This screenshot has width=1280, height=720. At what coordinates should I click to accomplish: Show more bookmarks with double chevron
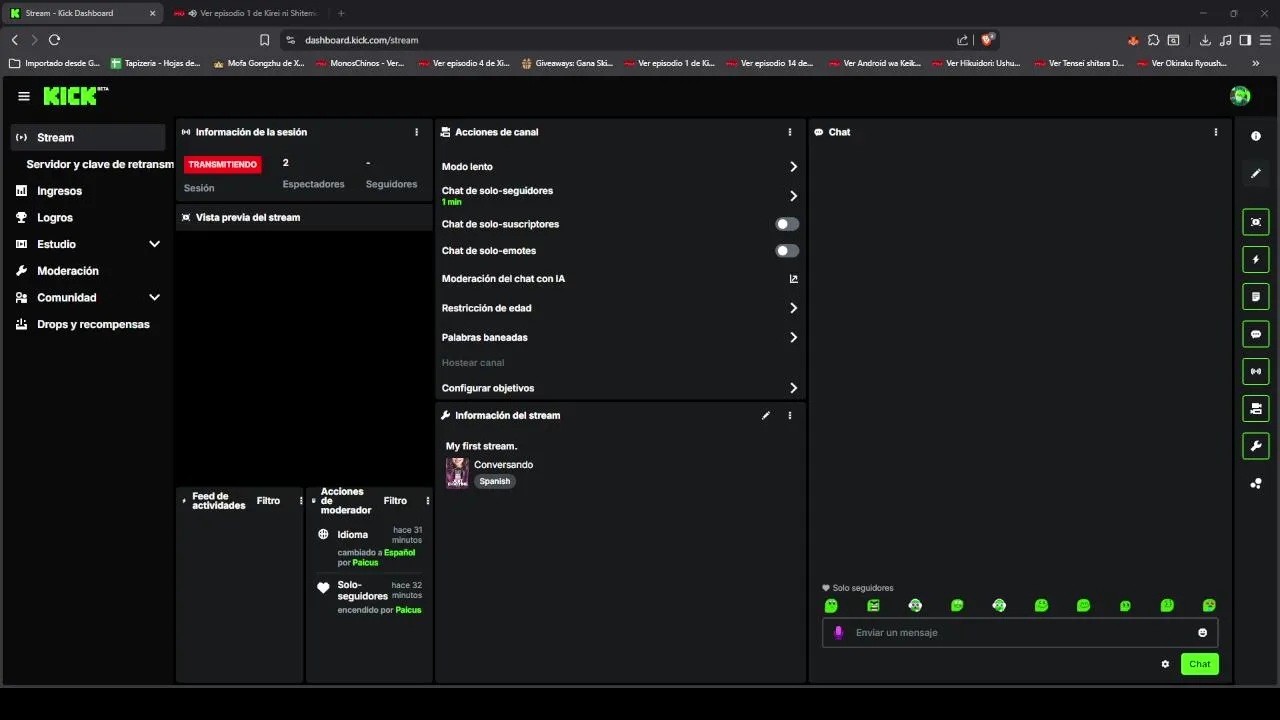(x=1256, y=62)
